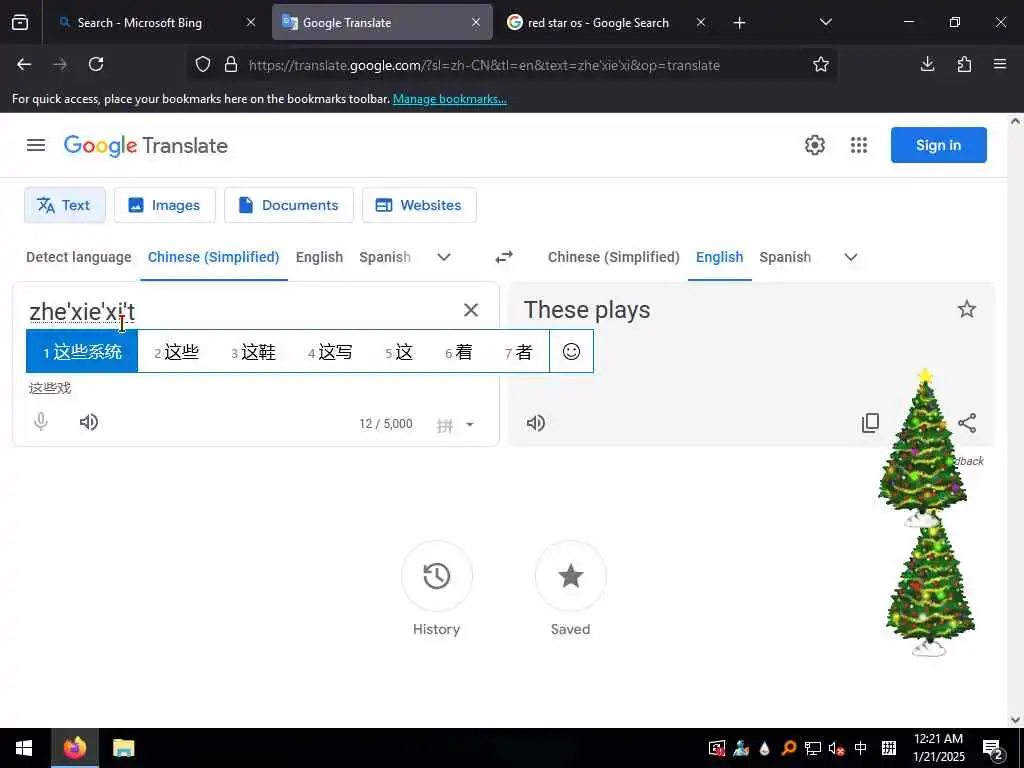Open tracking protection shield
This screenshot has width=1024, height=768.
click(x=203, y=65)
